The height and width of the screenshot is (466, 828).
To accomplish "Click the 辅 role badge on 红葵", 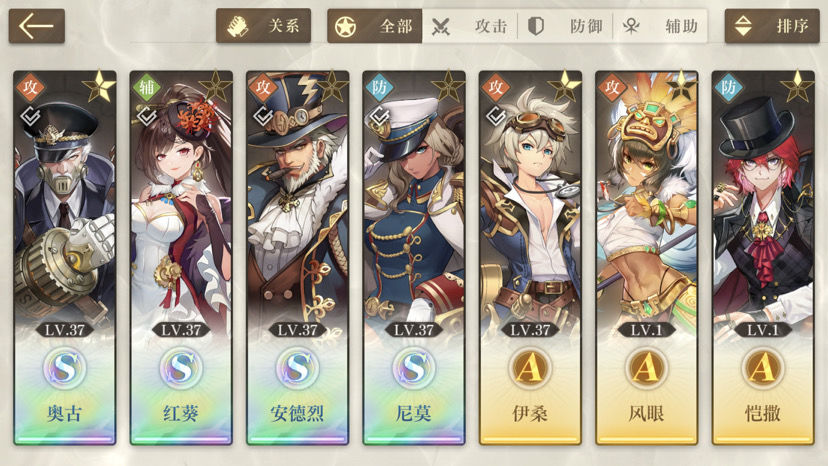I will (146, 87).
